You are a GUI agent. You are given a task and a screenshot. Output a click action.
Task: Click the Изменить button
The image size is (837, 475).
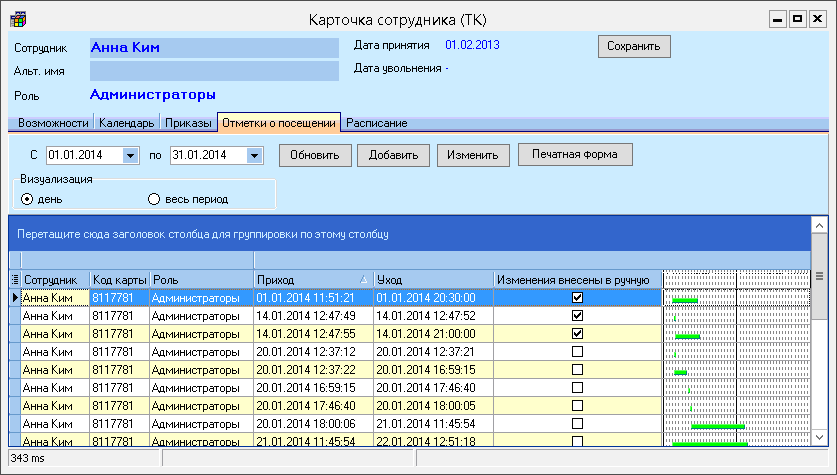click(473, 155)
